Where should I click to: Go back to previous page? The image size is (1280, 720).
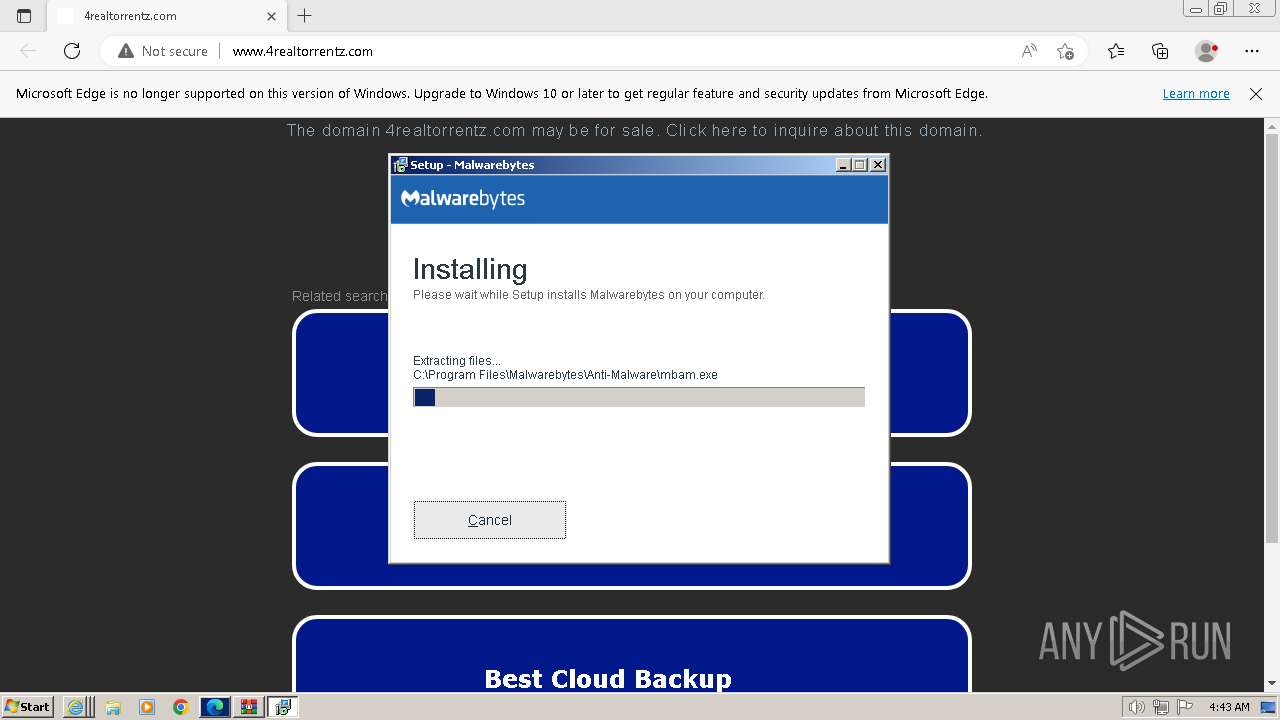pos(28,51)
